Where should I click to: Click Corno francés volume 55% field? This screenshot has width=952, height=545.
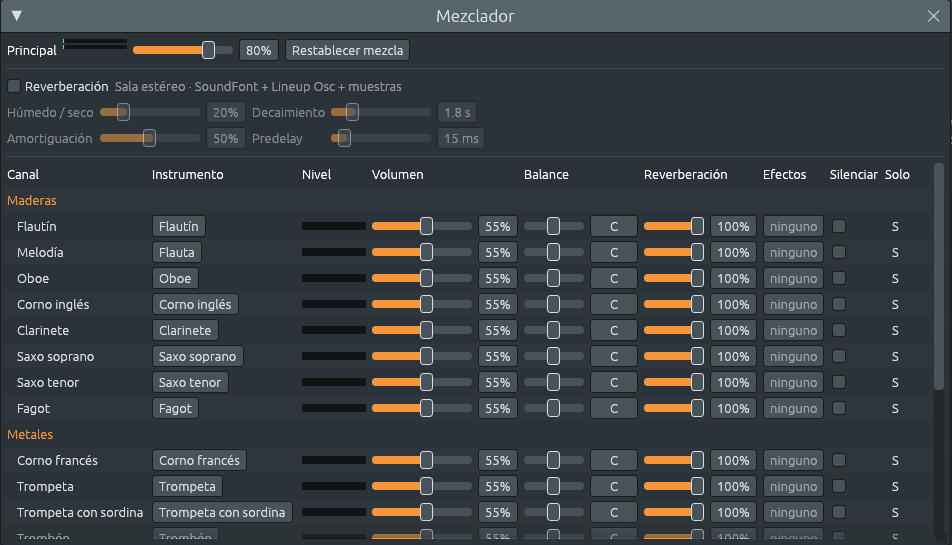(x=498, y=461)
